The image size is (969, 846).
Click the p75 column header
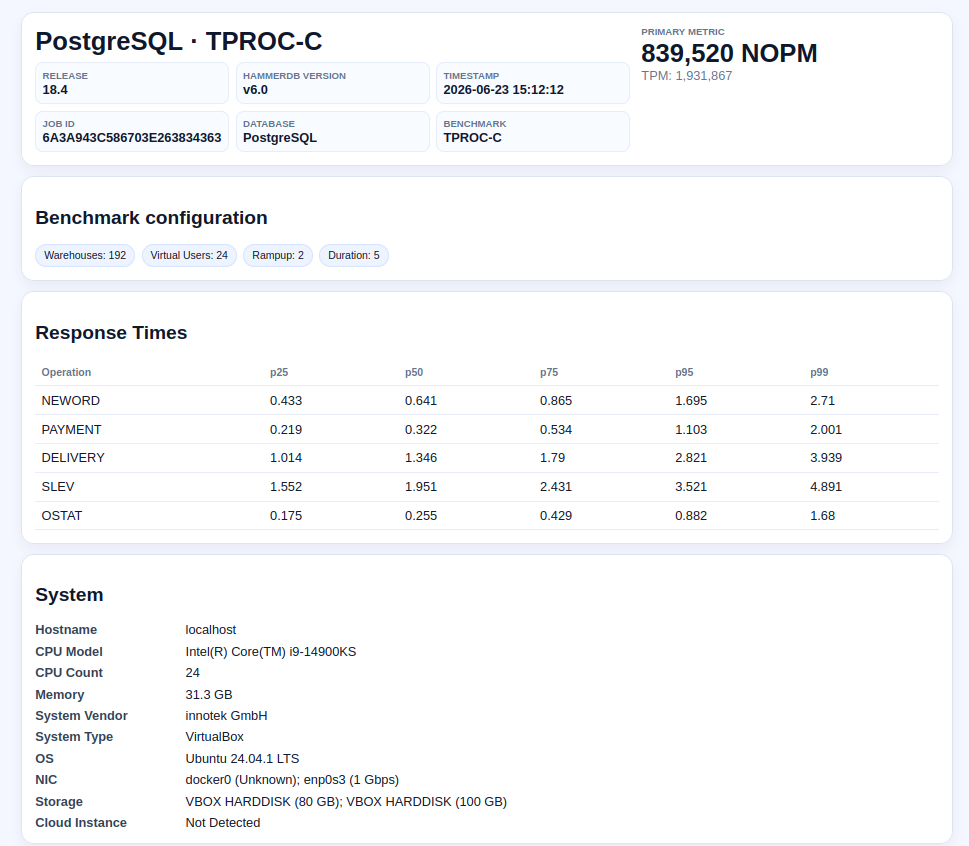point(549,372)
